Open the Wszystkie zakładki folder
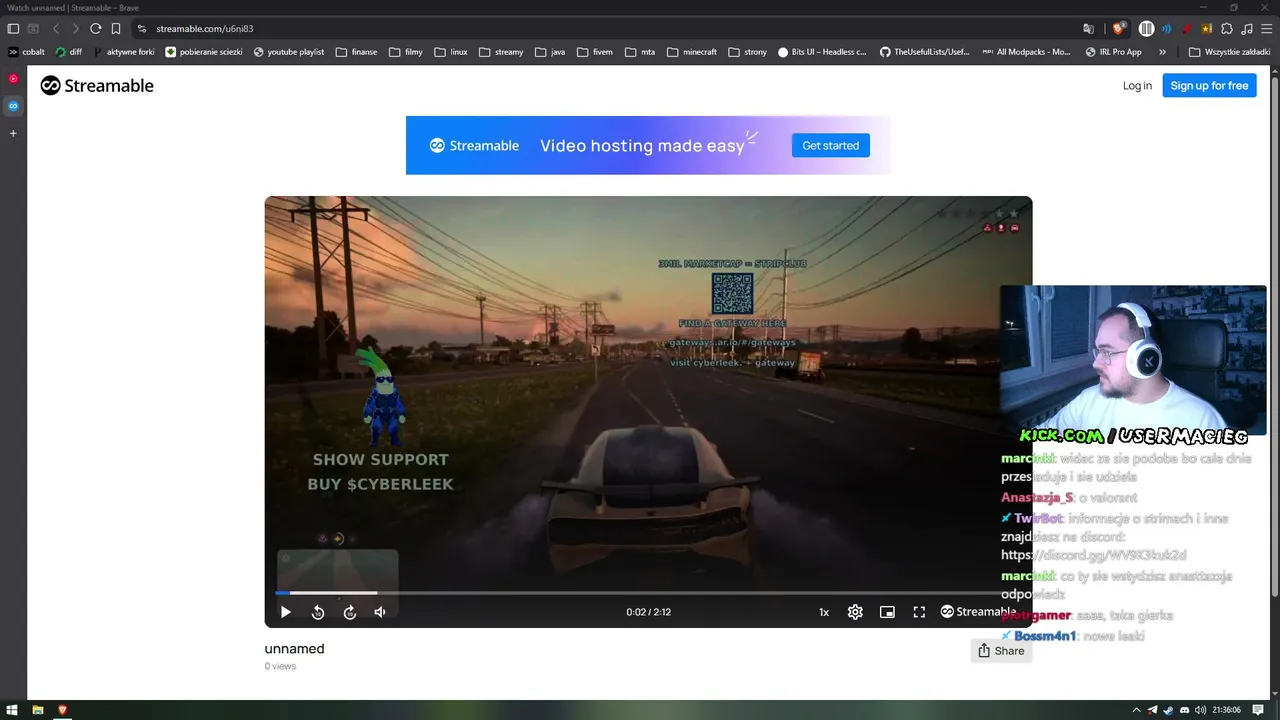Image resolution: width=1280 pixels, height=720 pixels. pyautogui.click(x=1229, y=52)
